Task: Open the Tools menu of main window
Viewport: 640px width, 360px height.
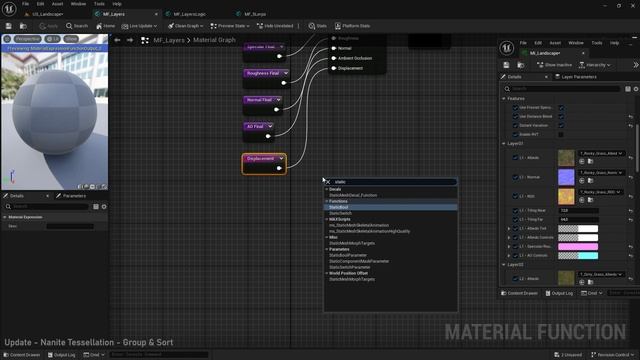Action: pyautogui.click(x=99, y=4)
